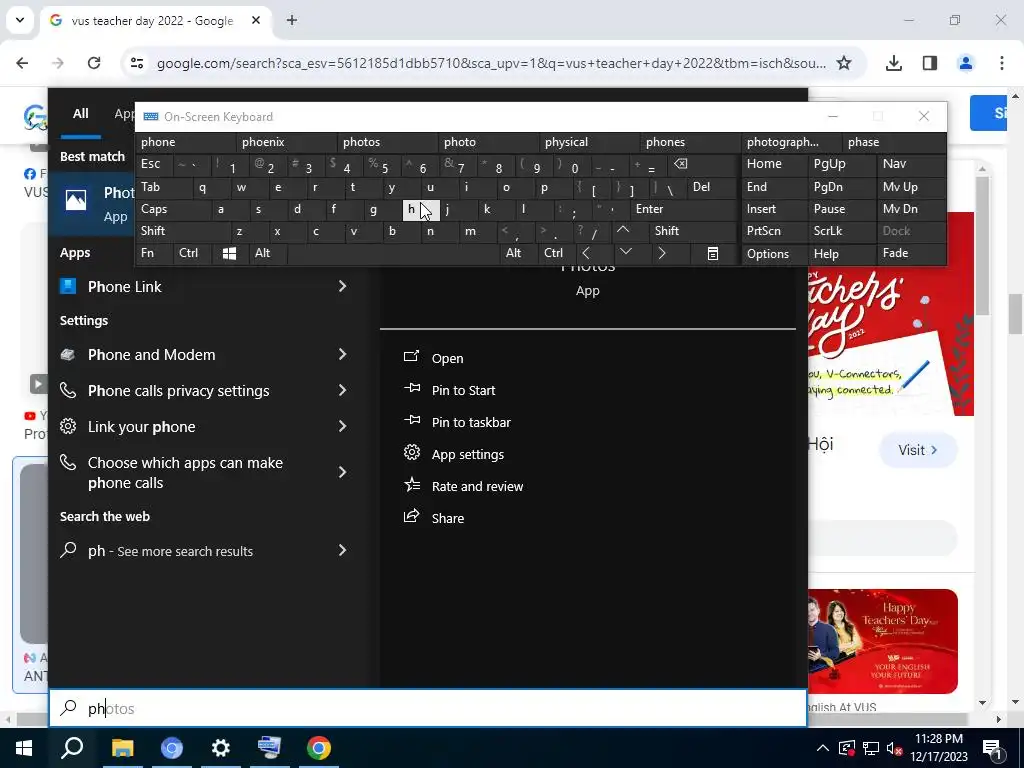Click Chrome's reload page icon

coord(94,63)
